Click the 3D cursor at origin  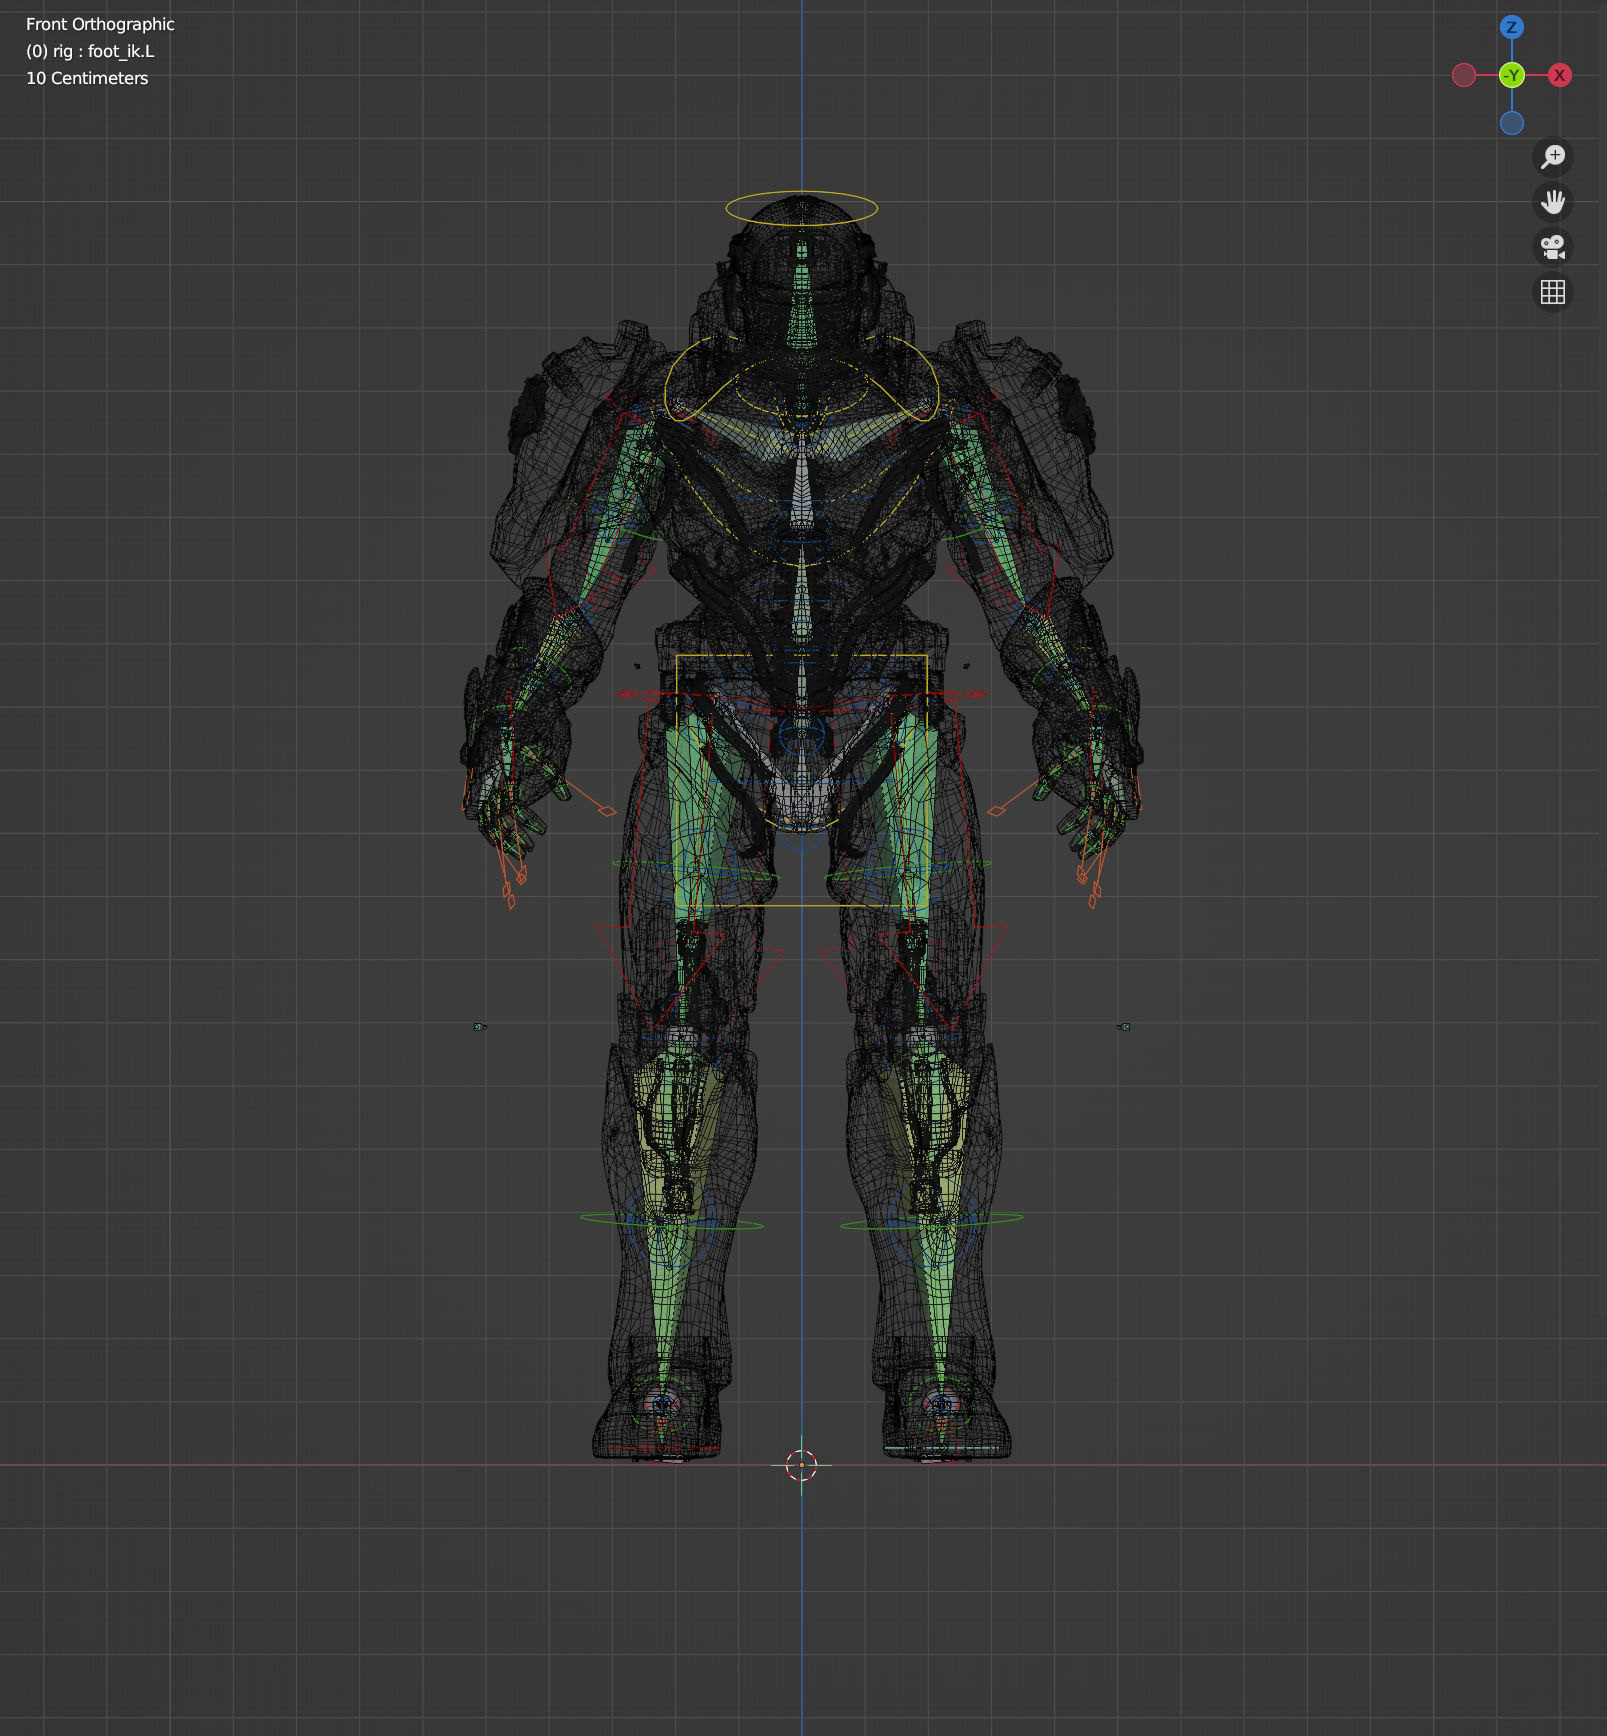coord(801,1465)
